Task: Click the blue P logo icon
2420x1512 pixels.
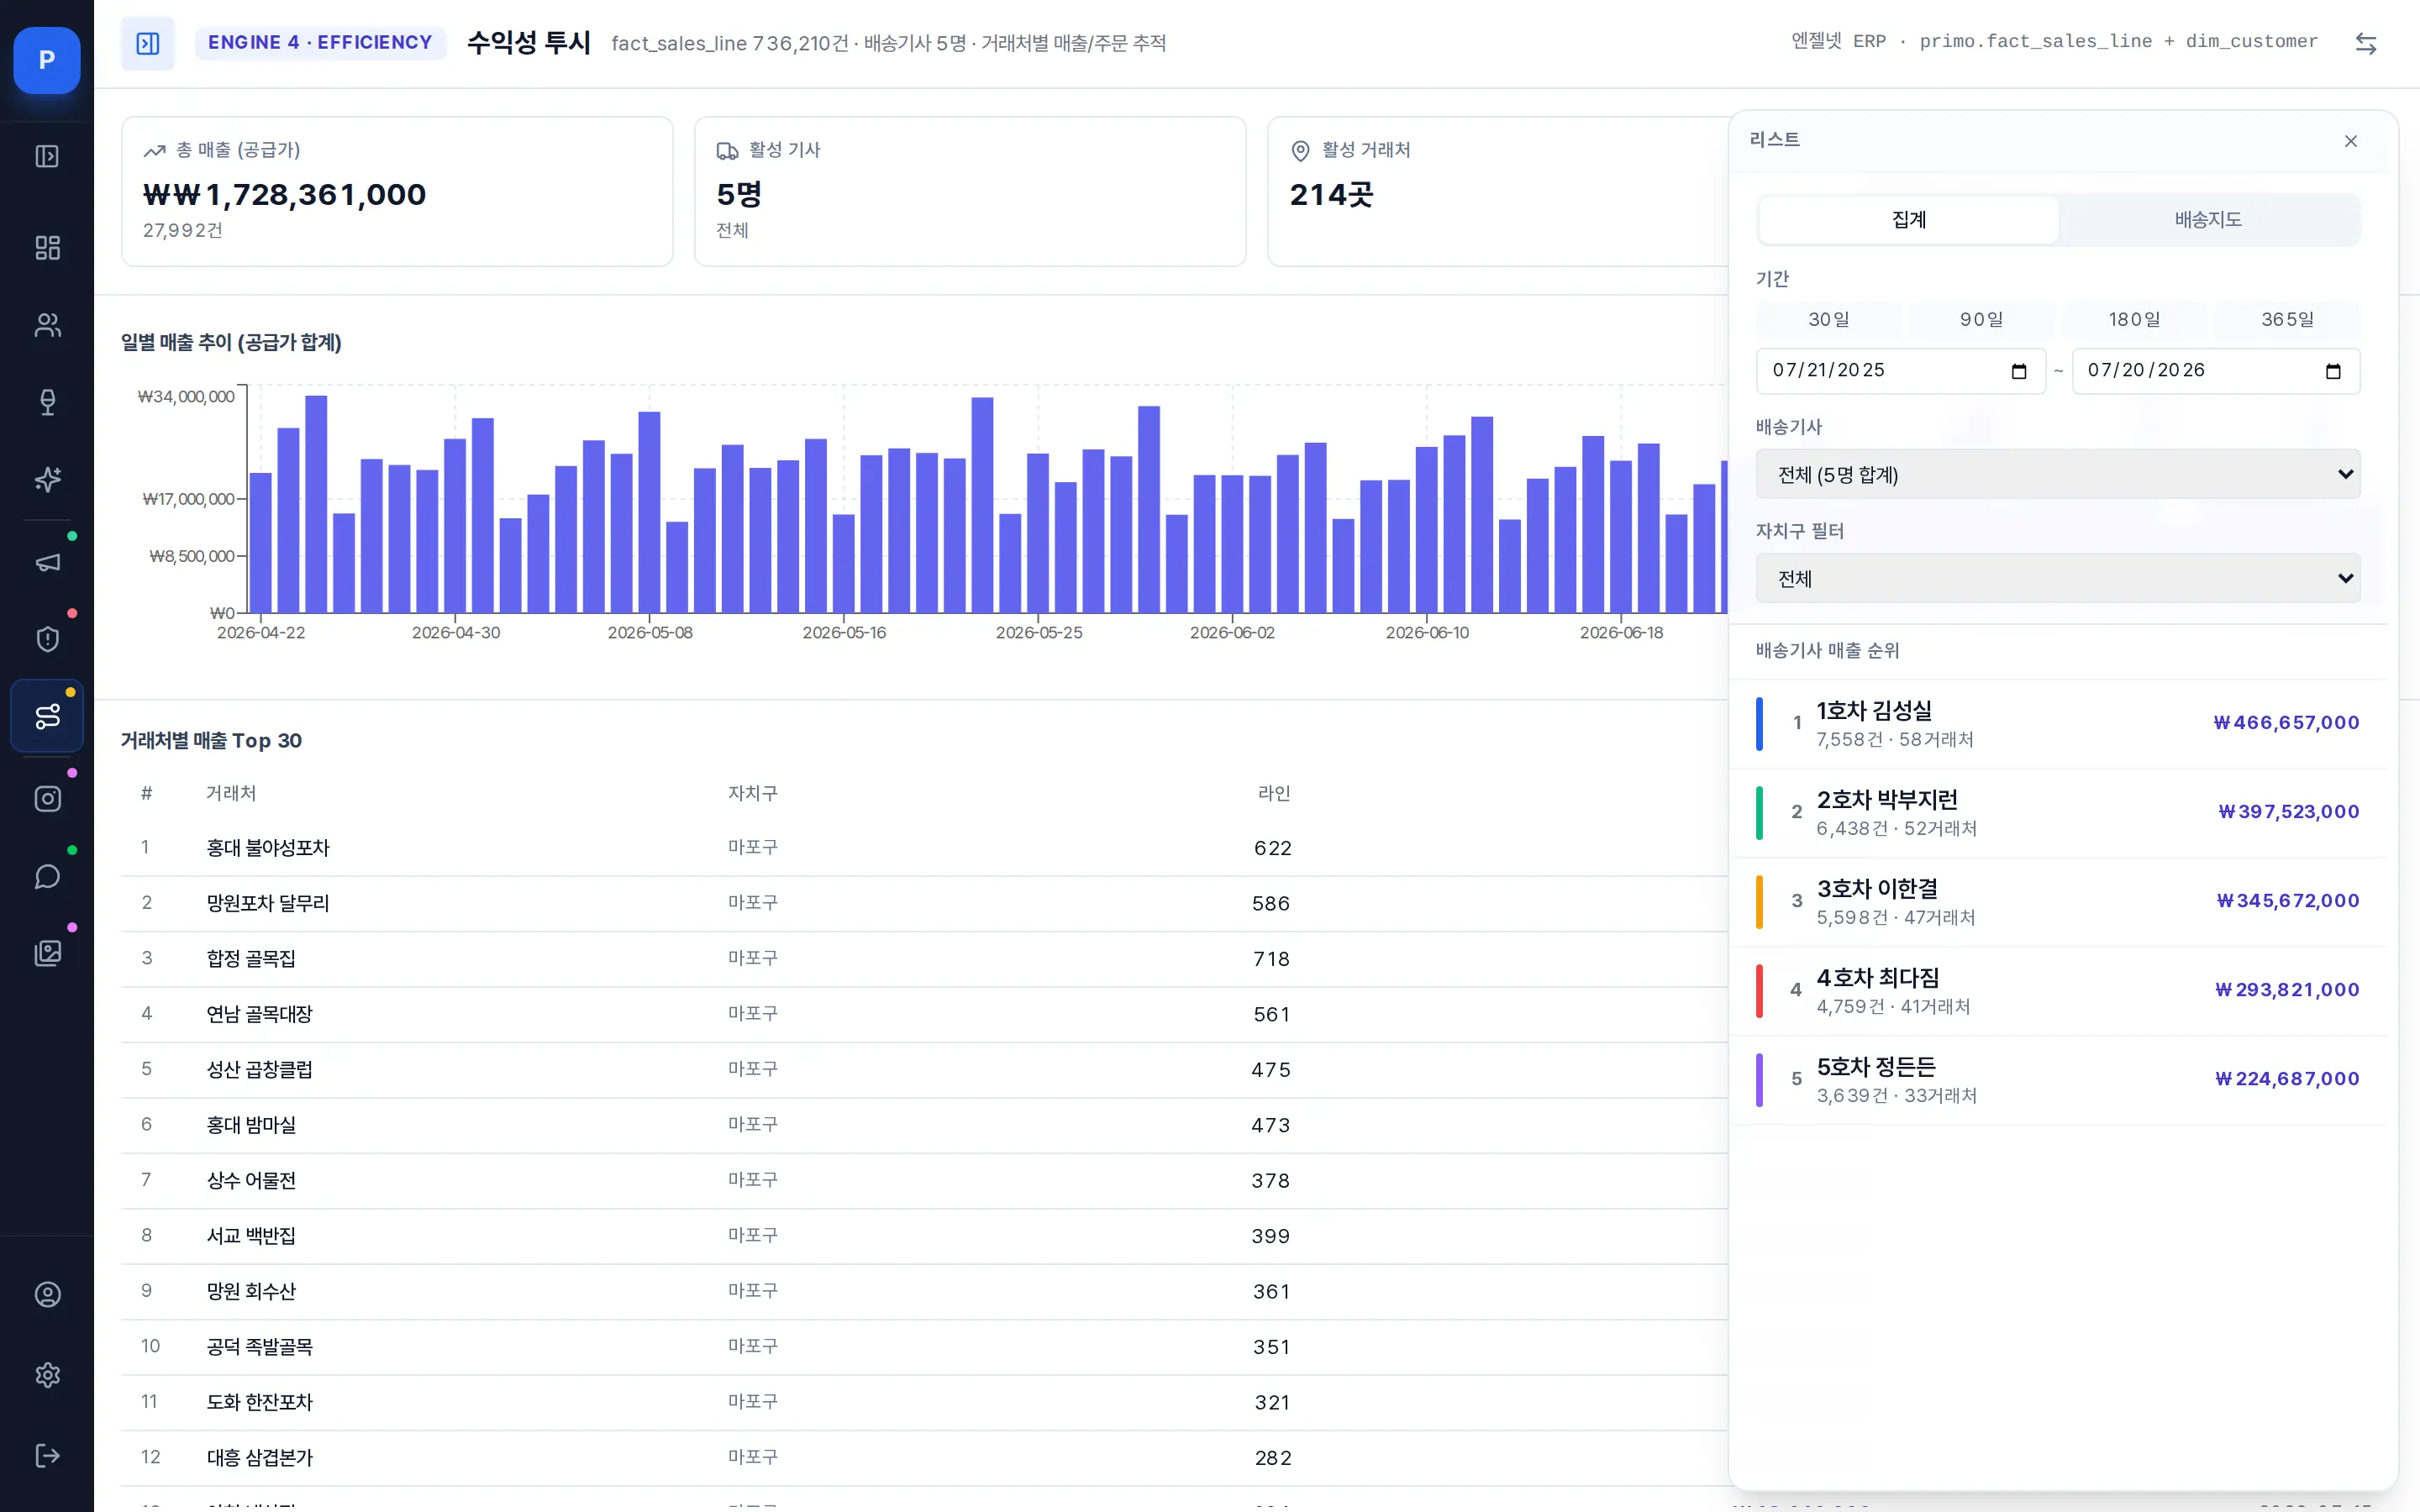Action: [x=47, y=60]
